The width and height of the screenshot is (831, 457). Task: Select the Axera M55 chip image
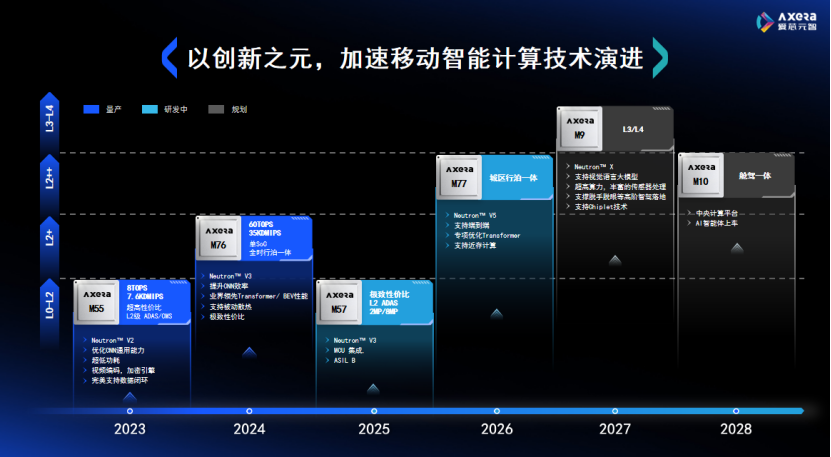[96, 302]
